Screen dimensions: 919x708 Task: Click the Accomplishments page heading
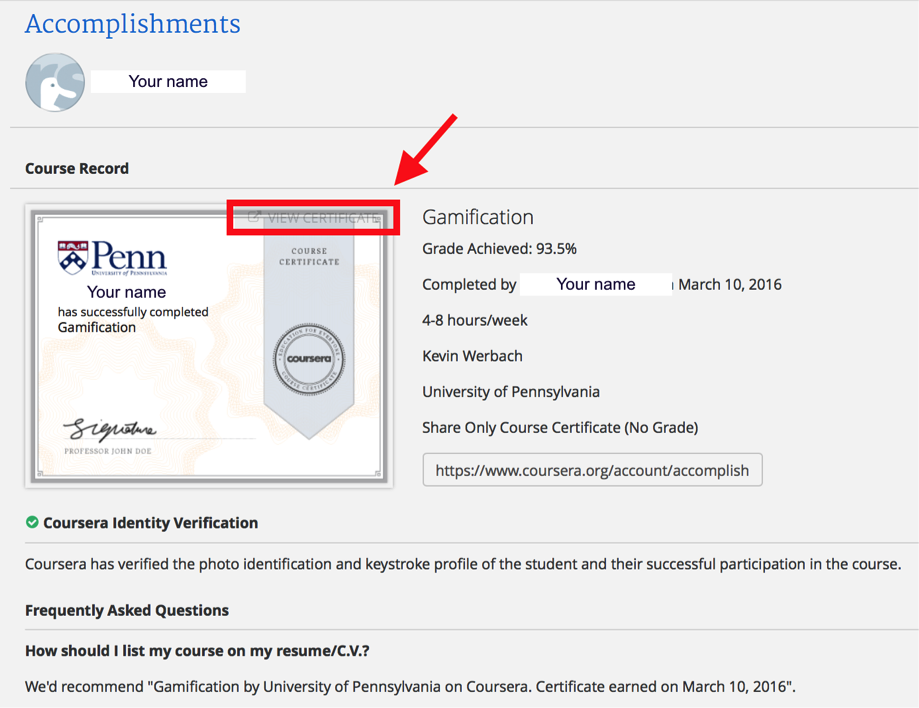click(132, 24)
